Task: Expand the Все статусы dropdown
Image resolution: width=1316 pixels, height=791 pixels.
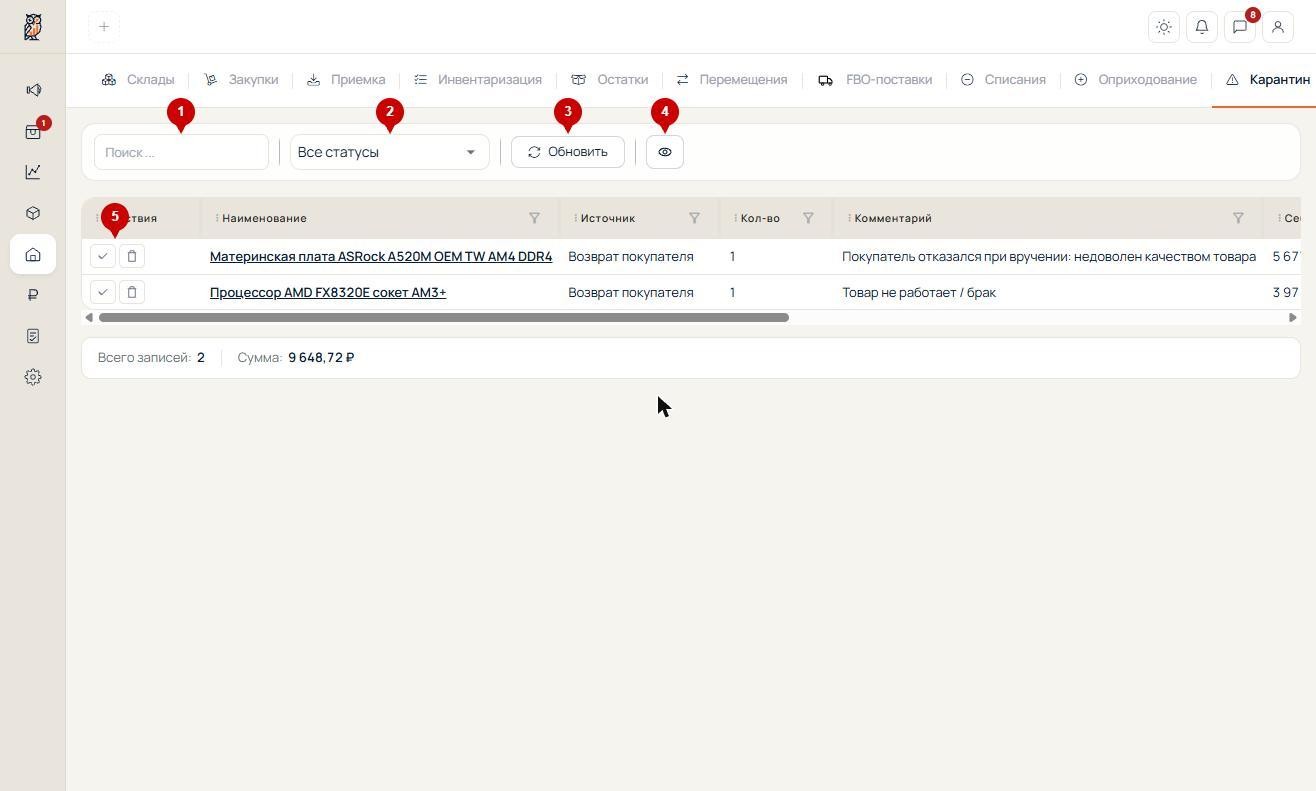Action: (390, 152)
